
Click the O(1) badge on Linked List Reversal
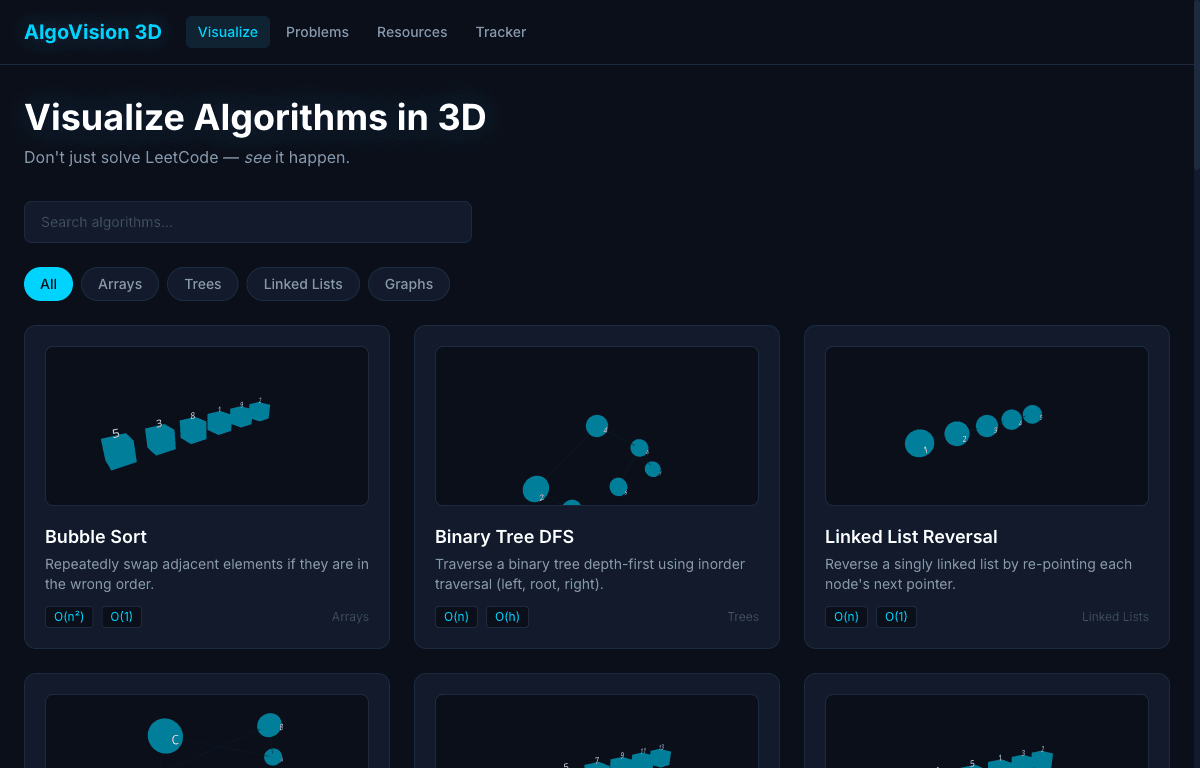[x=896, y=617]
